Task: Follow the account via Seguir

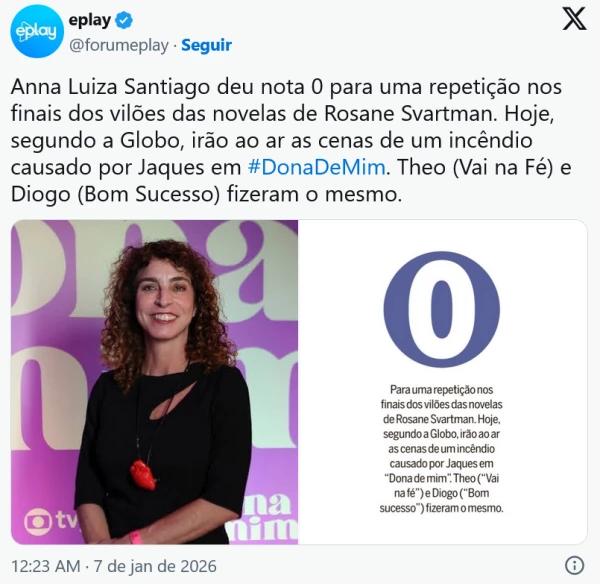Action: (206, 45)
